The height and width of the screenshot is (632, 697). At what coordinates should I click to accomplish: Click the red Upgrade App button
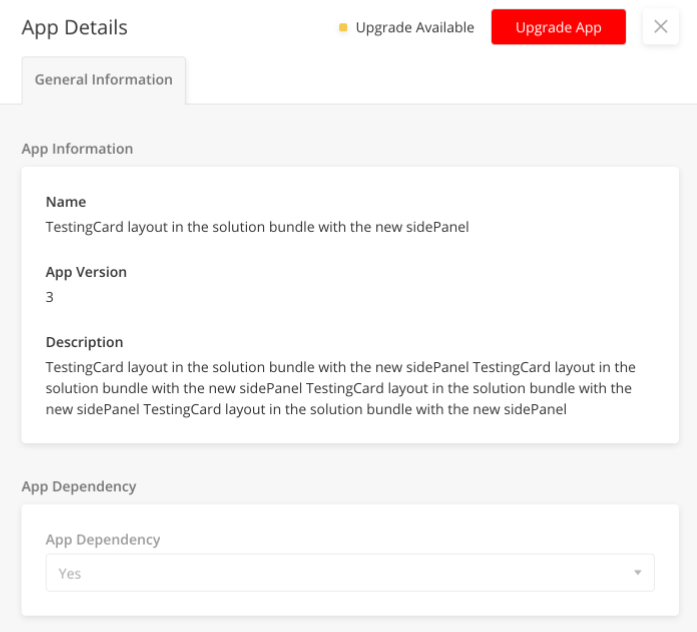(558, 27)
